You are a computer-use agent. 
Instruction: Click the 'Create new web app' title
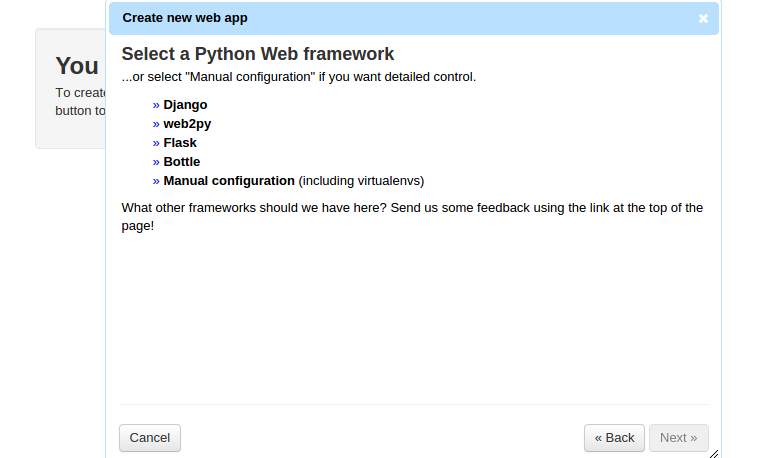tap(185, 18)
